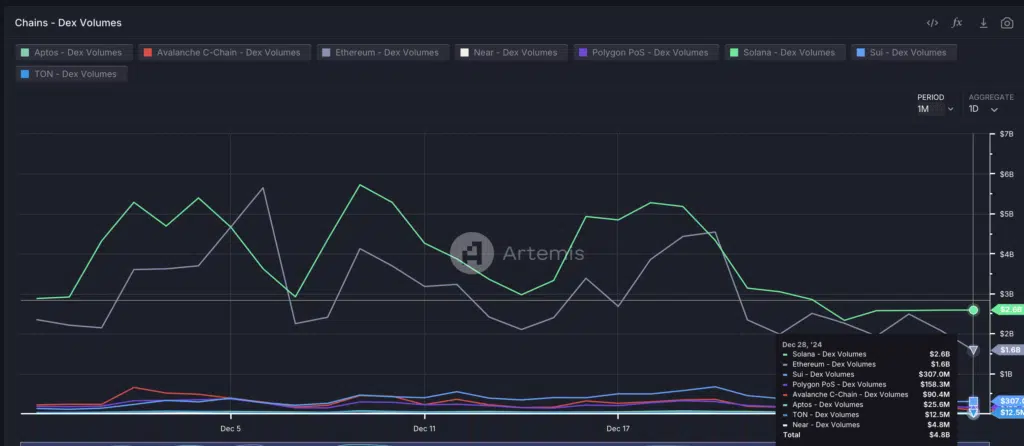Click the Solana - Dex Volumes legend

[783, 52]
